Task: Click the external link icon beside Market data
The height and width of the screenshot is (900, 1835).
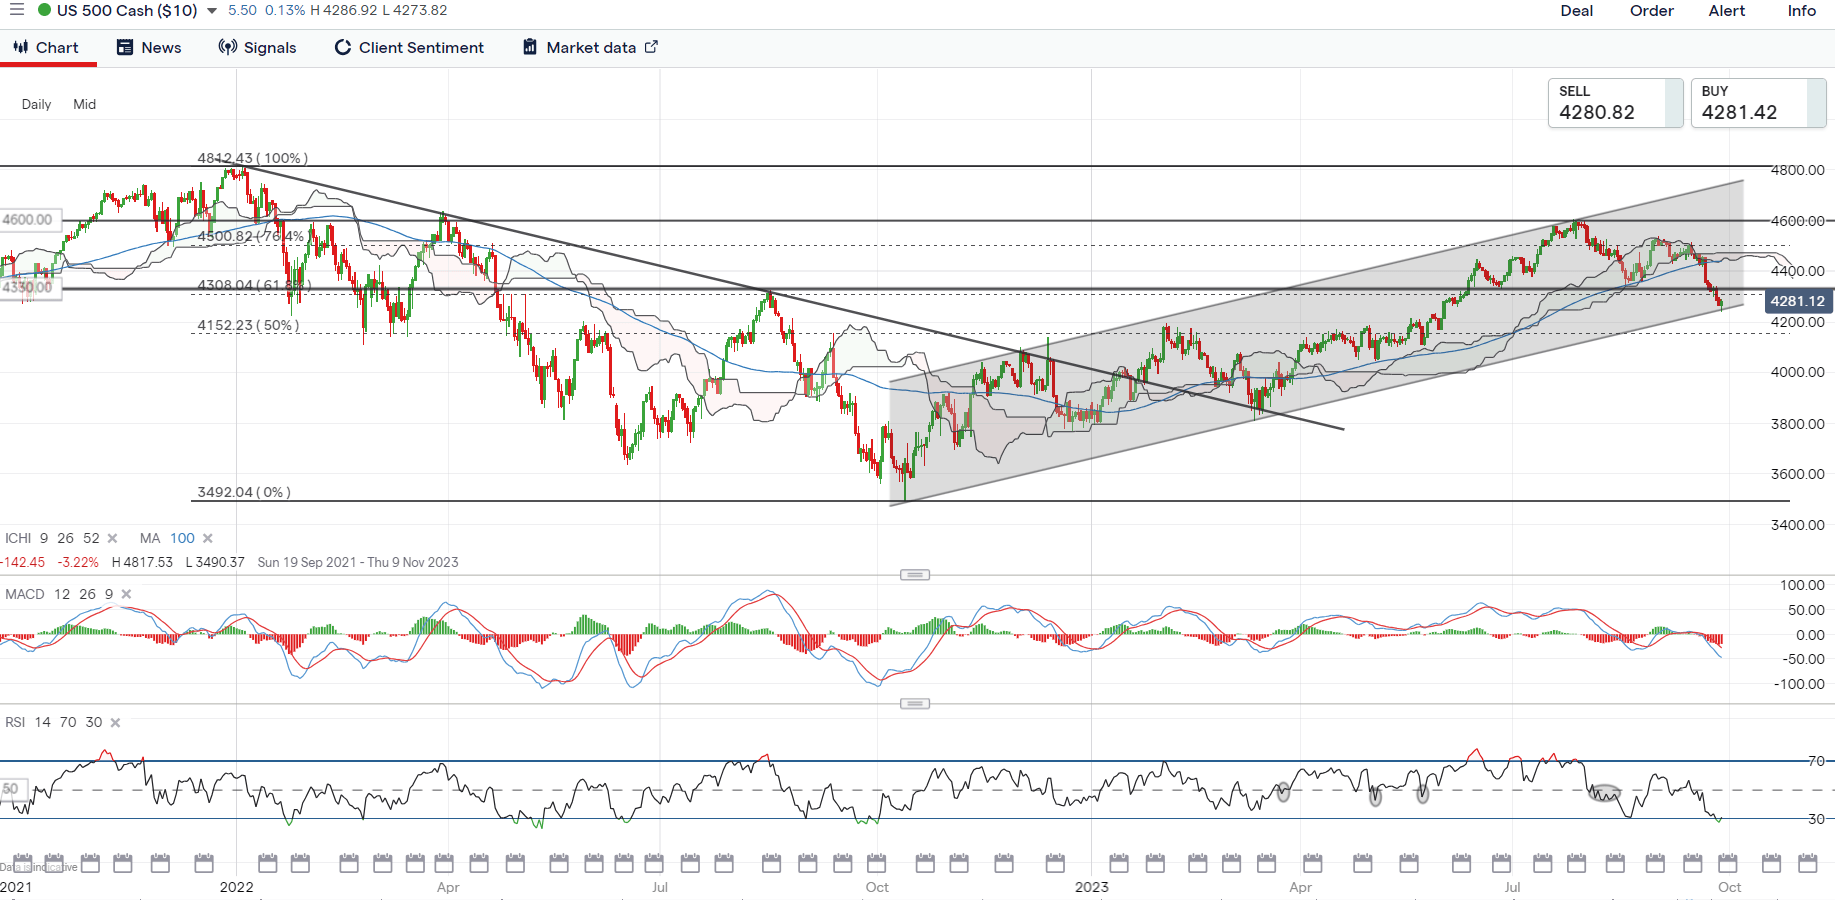Action: (651, 47)
